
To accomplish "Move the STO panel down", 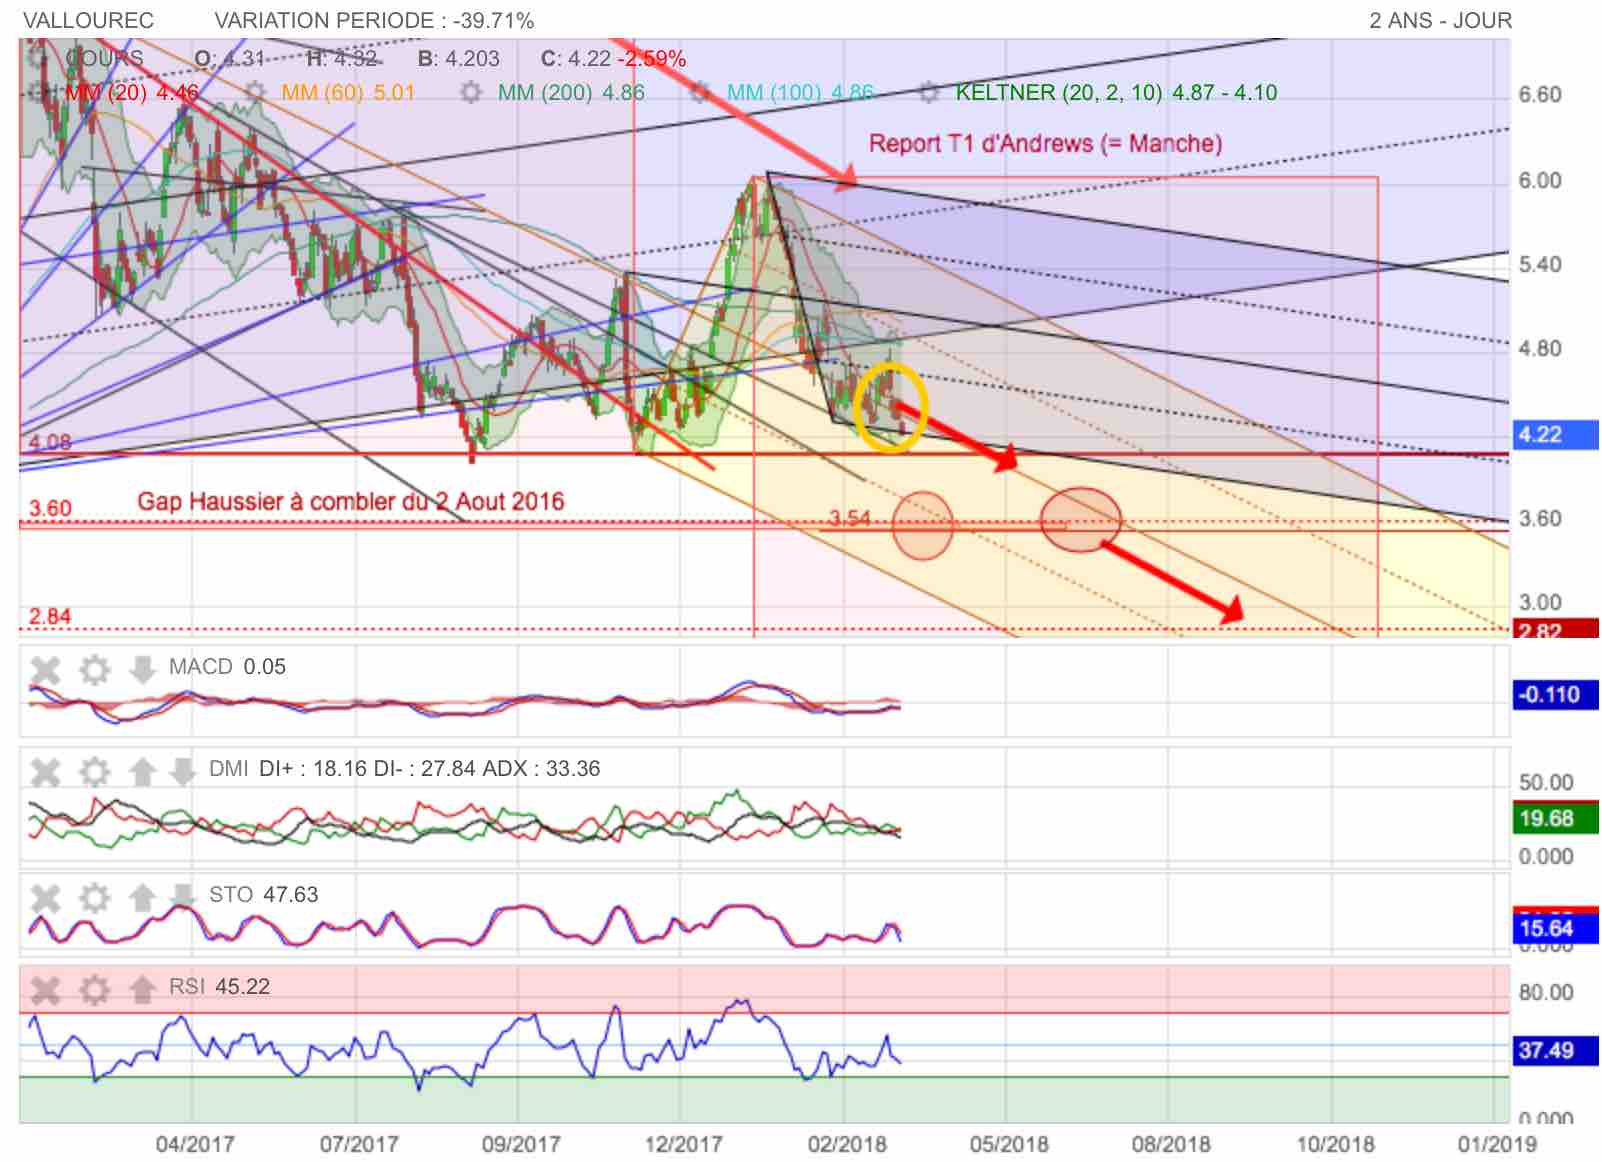I will [182, 897].
